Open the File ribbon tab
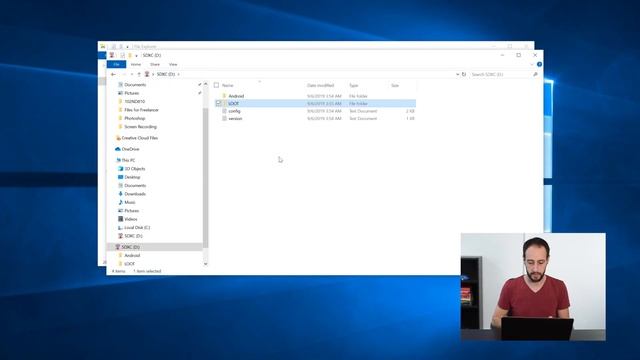 116,64
